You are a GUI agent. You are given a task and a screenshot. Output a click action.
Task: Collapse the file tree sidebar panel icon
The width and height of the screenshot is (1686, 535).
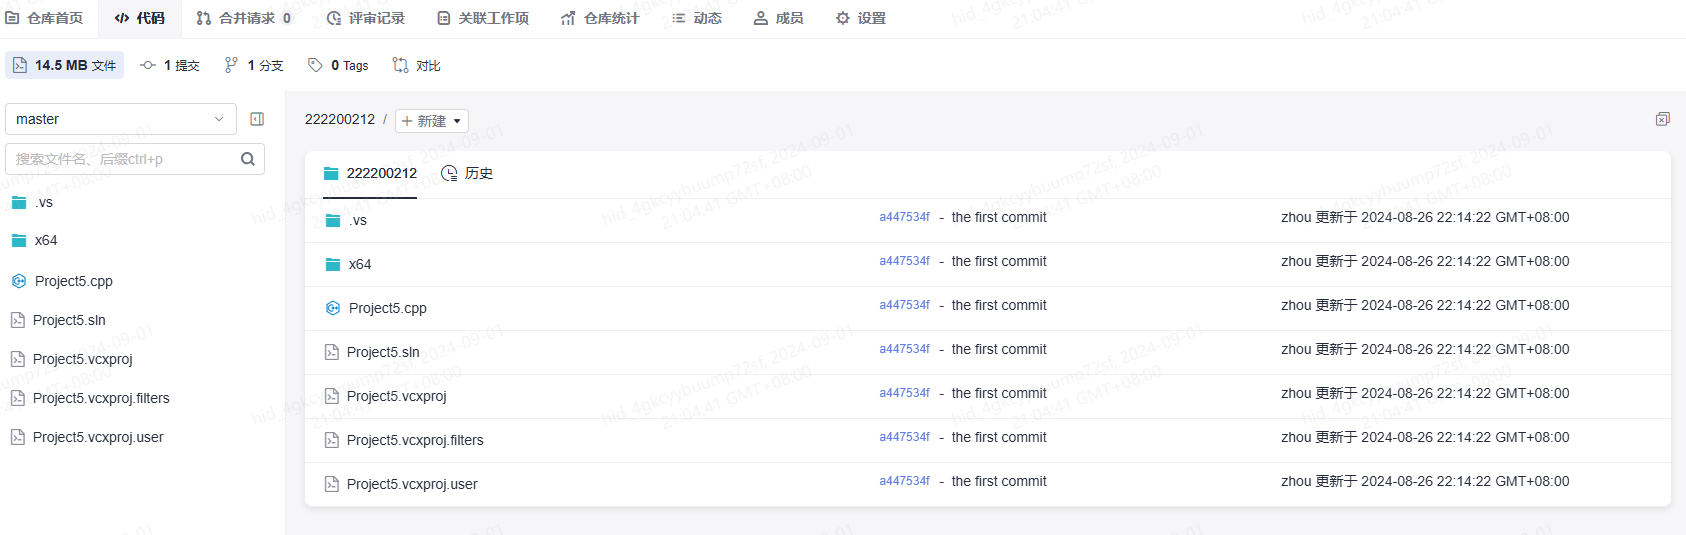[x=257, y=119]
